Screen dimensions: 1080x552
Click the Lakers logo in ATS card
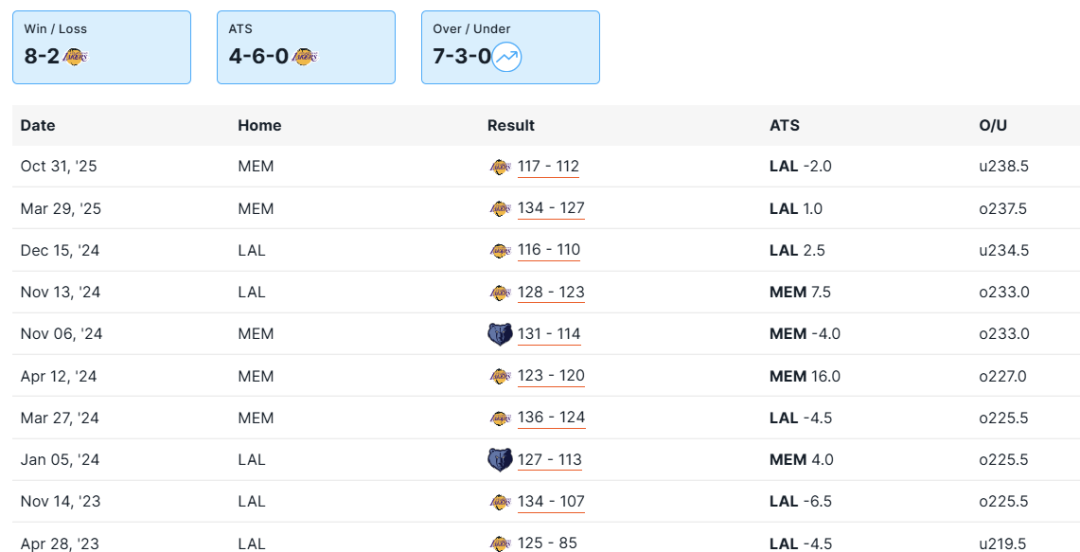305,57
